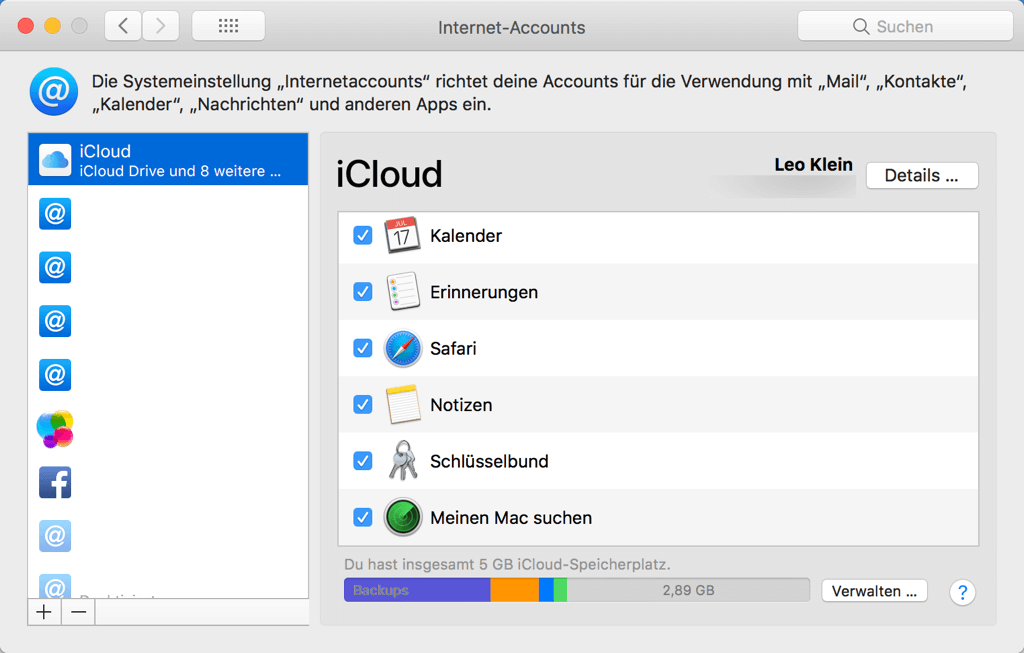Click the purple Backups storage segment
Screen dimensions: 1024x653
[417, 590]
